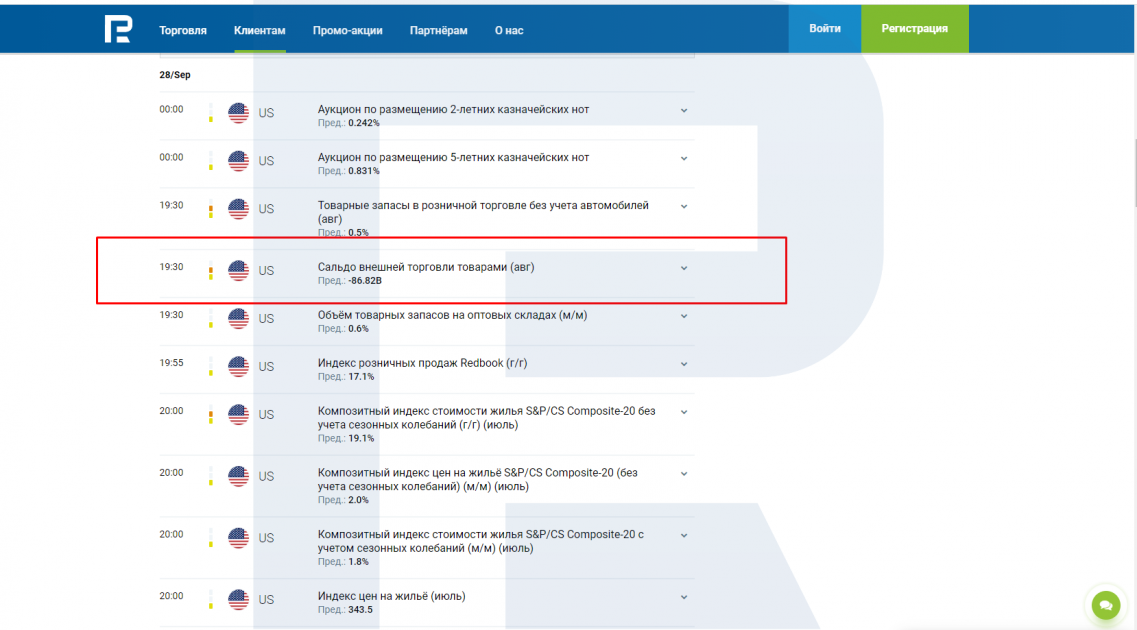Click the green Регистрация button
This screenshot has width=1137, height=630.
pos(914,29)
